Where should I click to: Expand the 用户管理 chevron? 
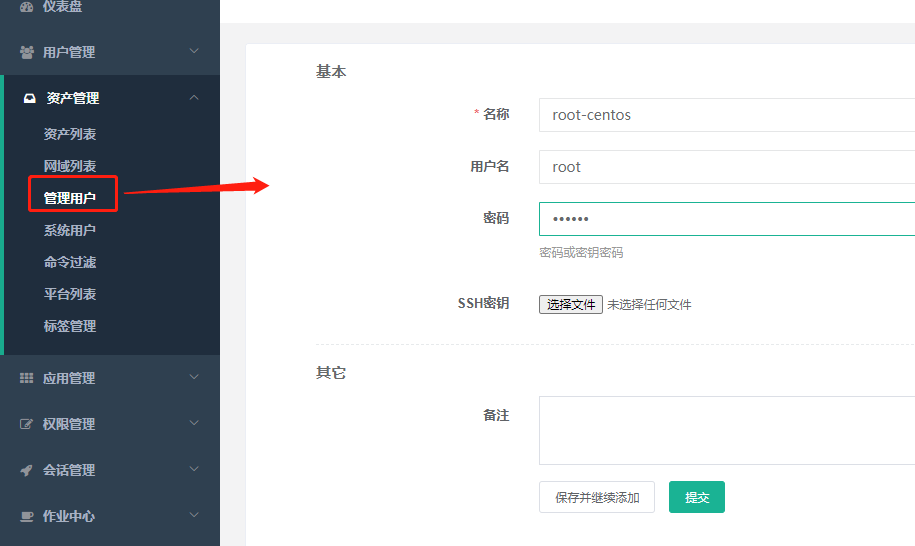coord(194,51)
